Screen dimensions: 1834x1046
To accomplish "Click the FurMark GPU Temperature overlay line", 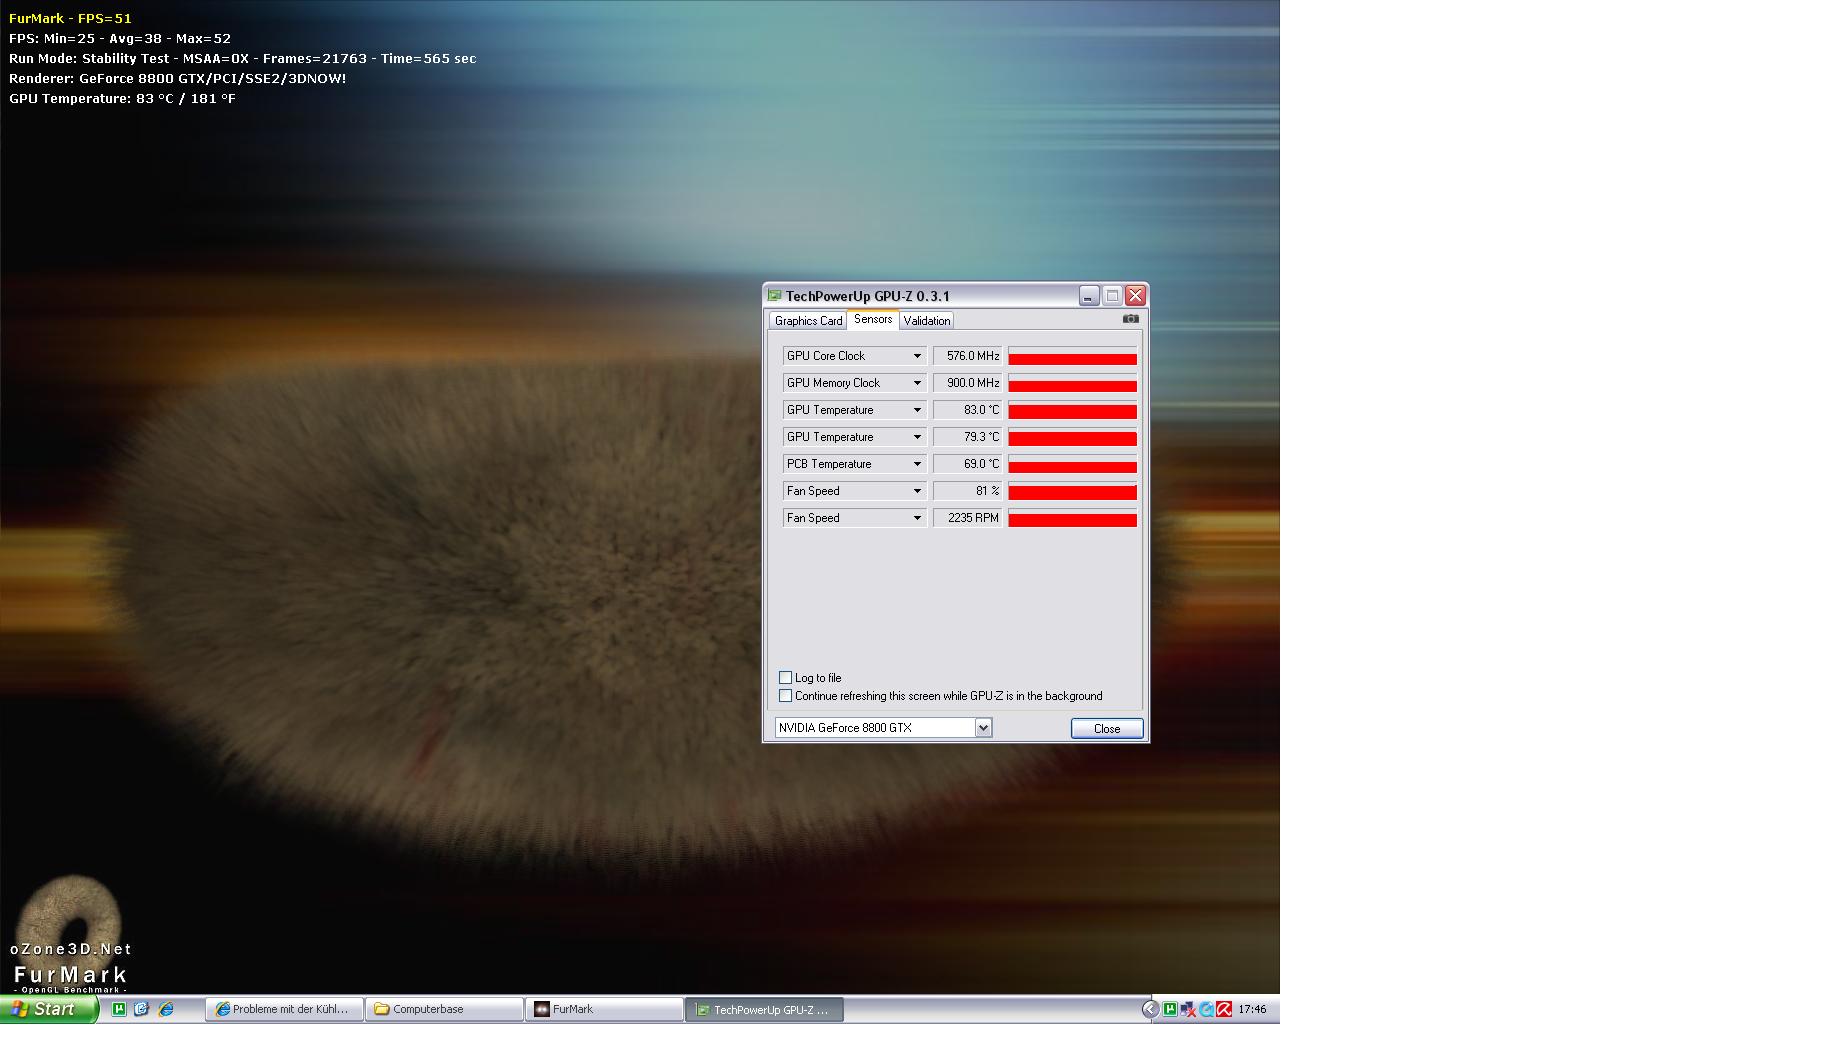I will [x=122, y=98].
